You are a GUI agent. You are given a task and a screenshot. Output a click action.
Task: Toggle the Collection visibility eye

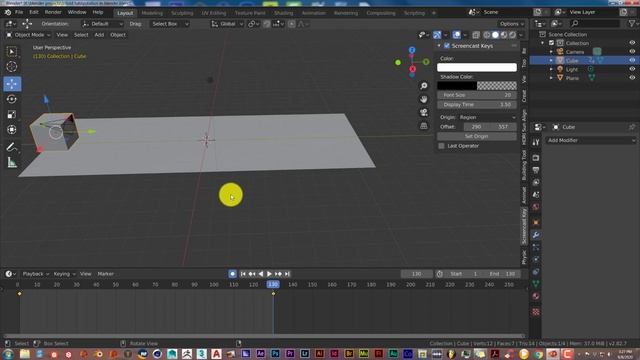point(632,43)
